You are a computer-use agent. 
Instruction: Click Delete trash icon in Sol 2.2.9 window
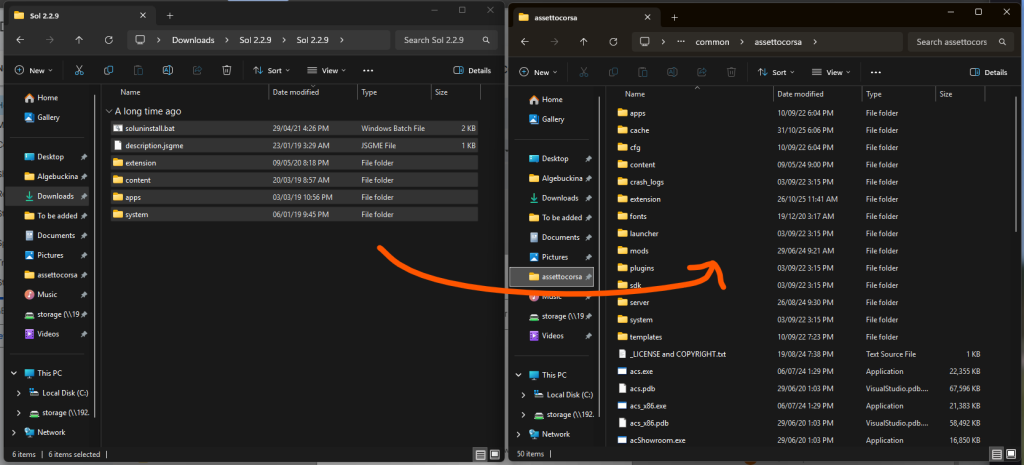226,71
